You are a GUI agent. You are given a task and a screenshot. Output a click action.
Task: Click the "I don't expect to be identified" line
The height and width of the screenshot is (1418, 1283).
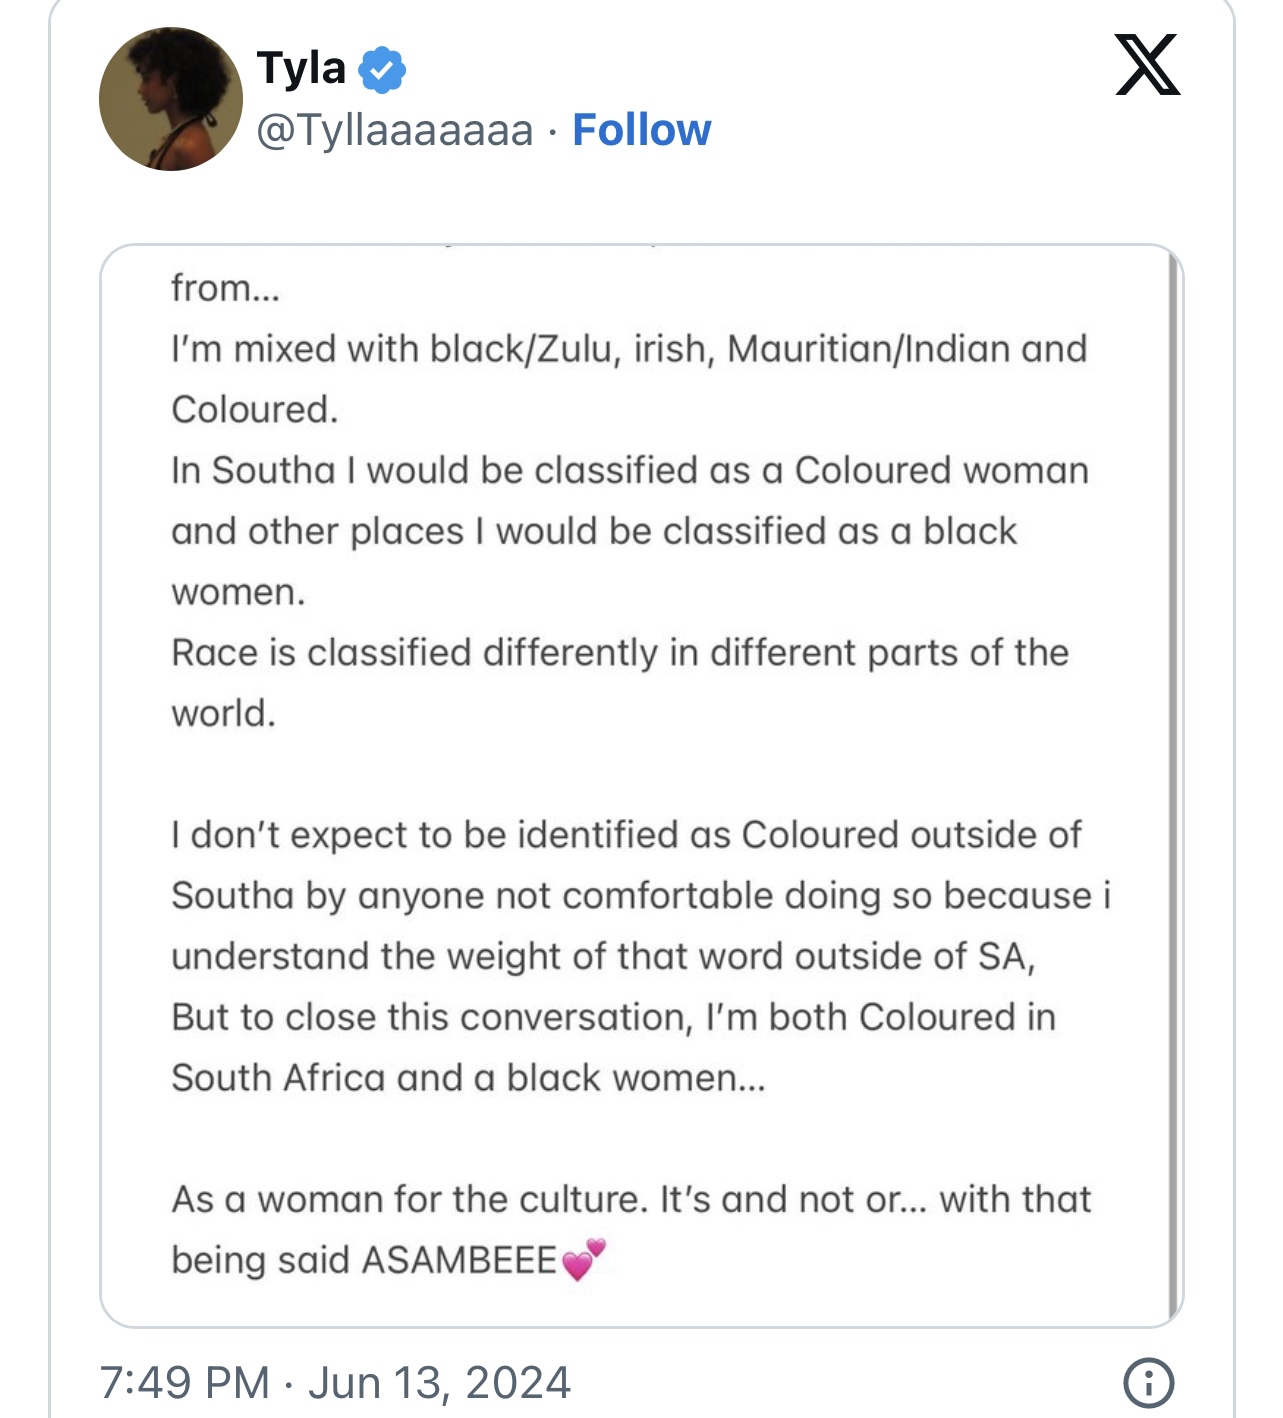click(x=626, y=835)
